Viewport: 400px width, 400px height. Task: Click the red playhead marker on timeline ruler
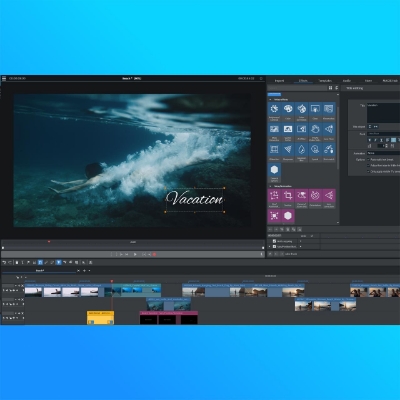[x=112, y=281]
